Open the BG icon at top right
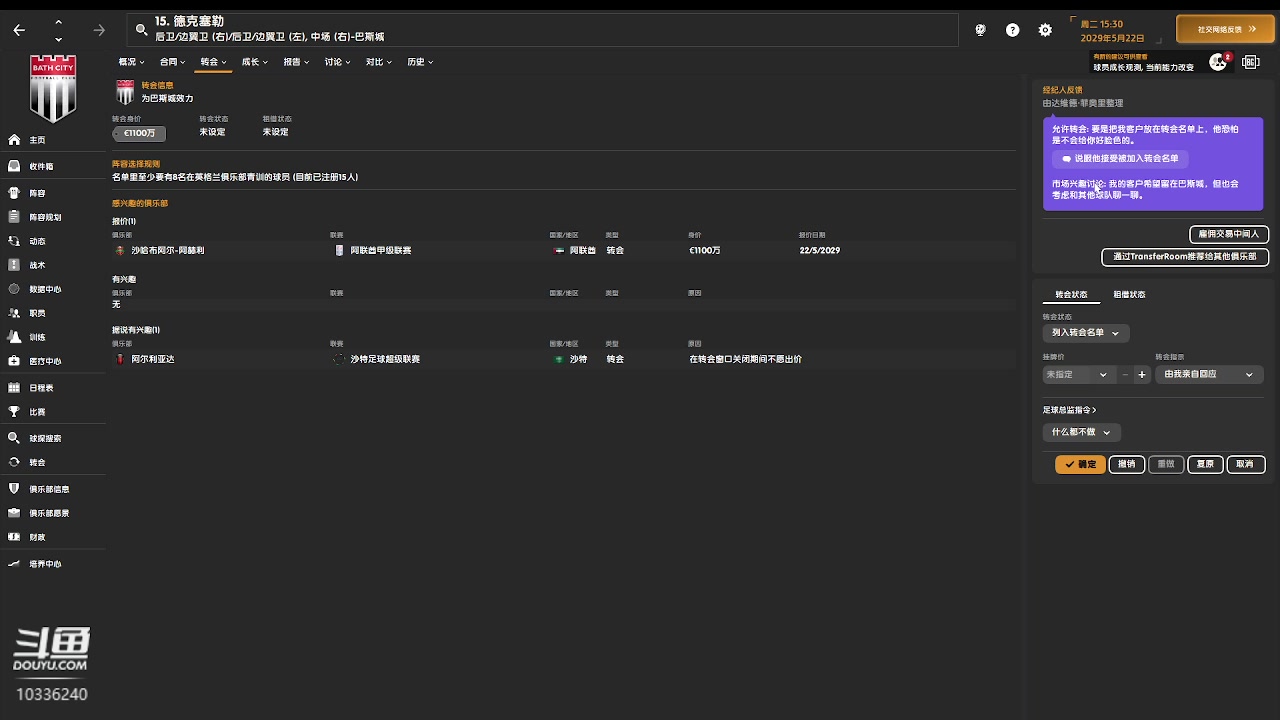This screenshot has height=720, width=1280. [1251, 62]
